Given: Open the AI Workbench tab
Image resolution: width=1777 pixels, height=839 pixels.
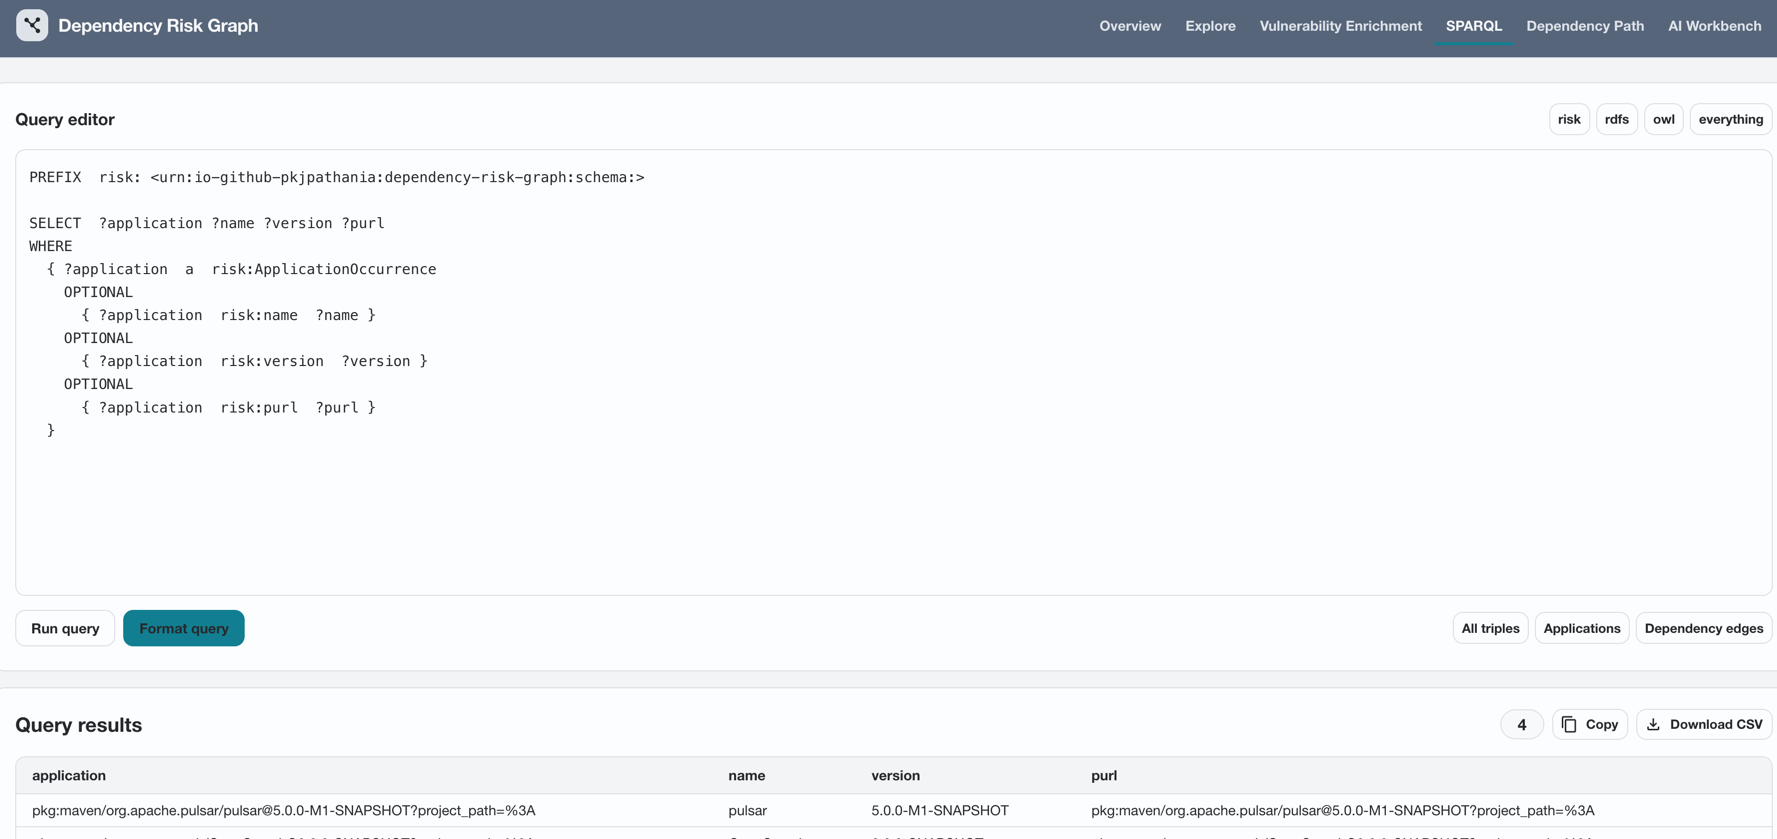Looking at the screenshot, I should (x=1714, y=26).
